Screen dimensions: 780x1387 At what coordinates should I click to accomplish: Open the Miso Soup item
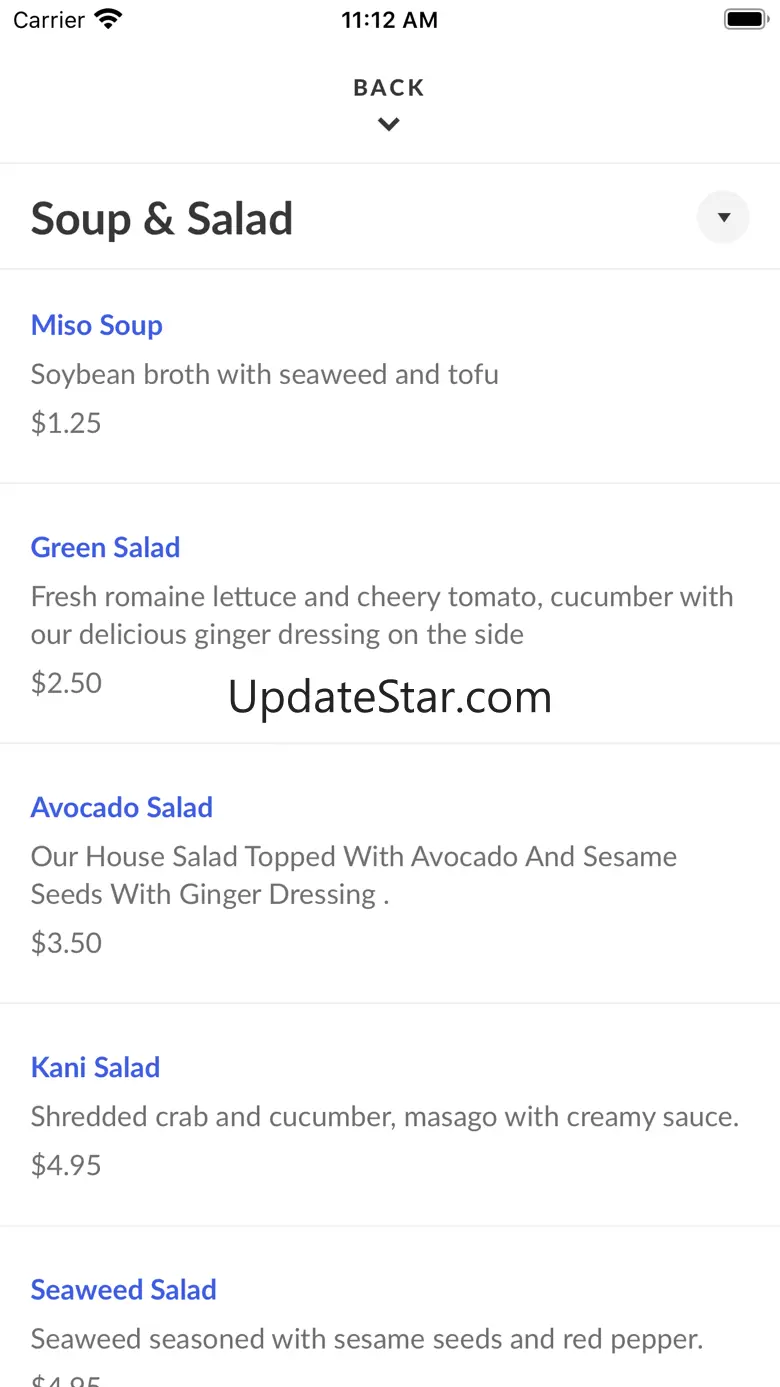97,325
